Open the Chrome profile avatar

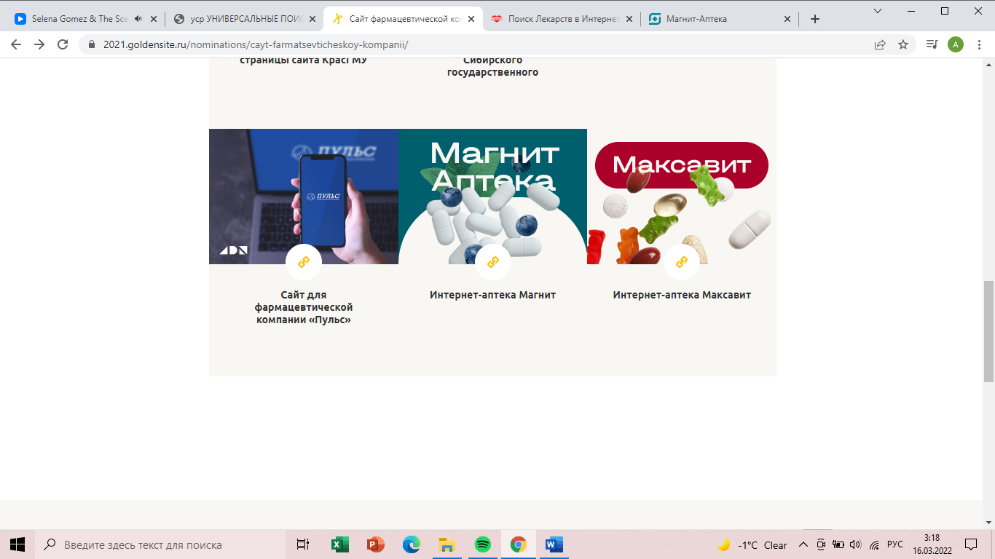click(955, 44)
